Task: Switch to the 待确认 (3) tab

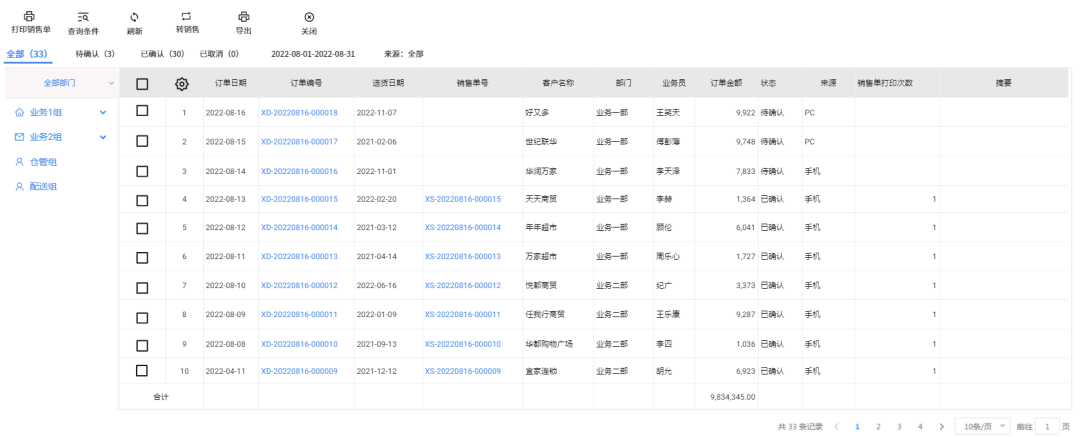Action: (x=95, y=54)
